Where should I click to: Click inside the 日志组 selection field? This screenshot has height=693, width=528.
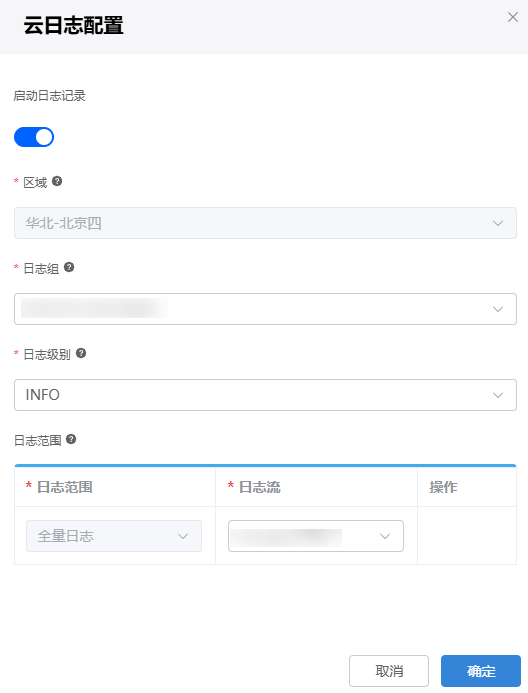click(x=265, y=309)
